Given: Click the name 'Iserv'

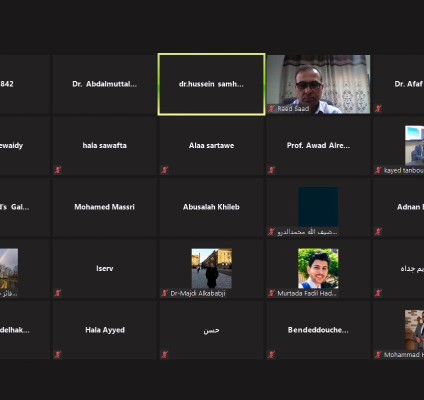Looking at the screenshot, I should pos(105,268).
